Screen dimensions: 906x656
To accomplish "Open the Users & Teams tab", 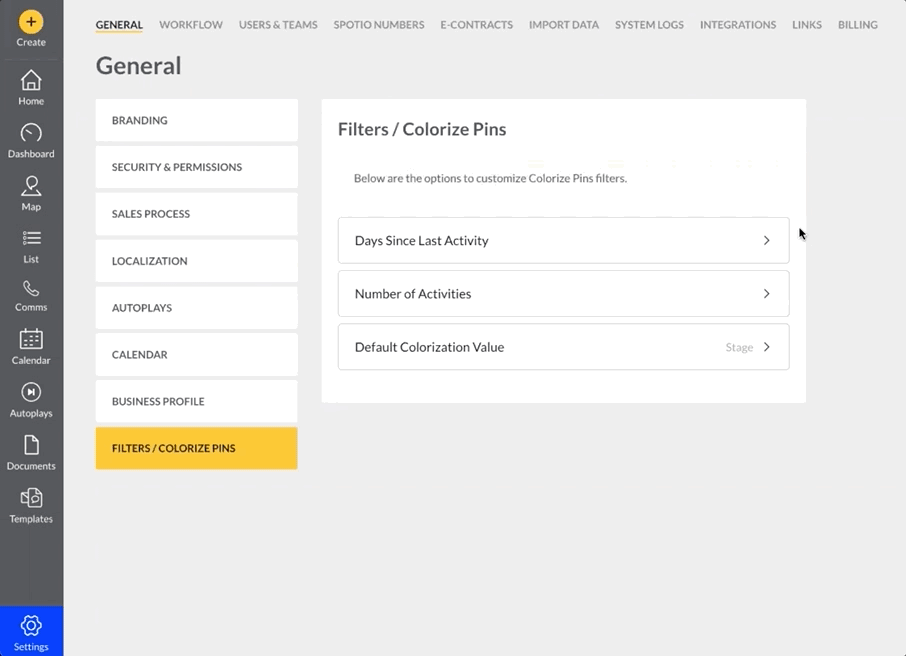I will pos(277,24).
